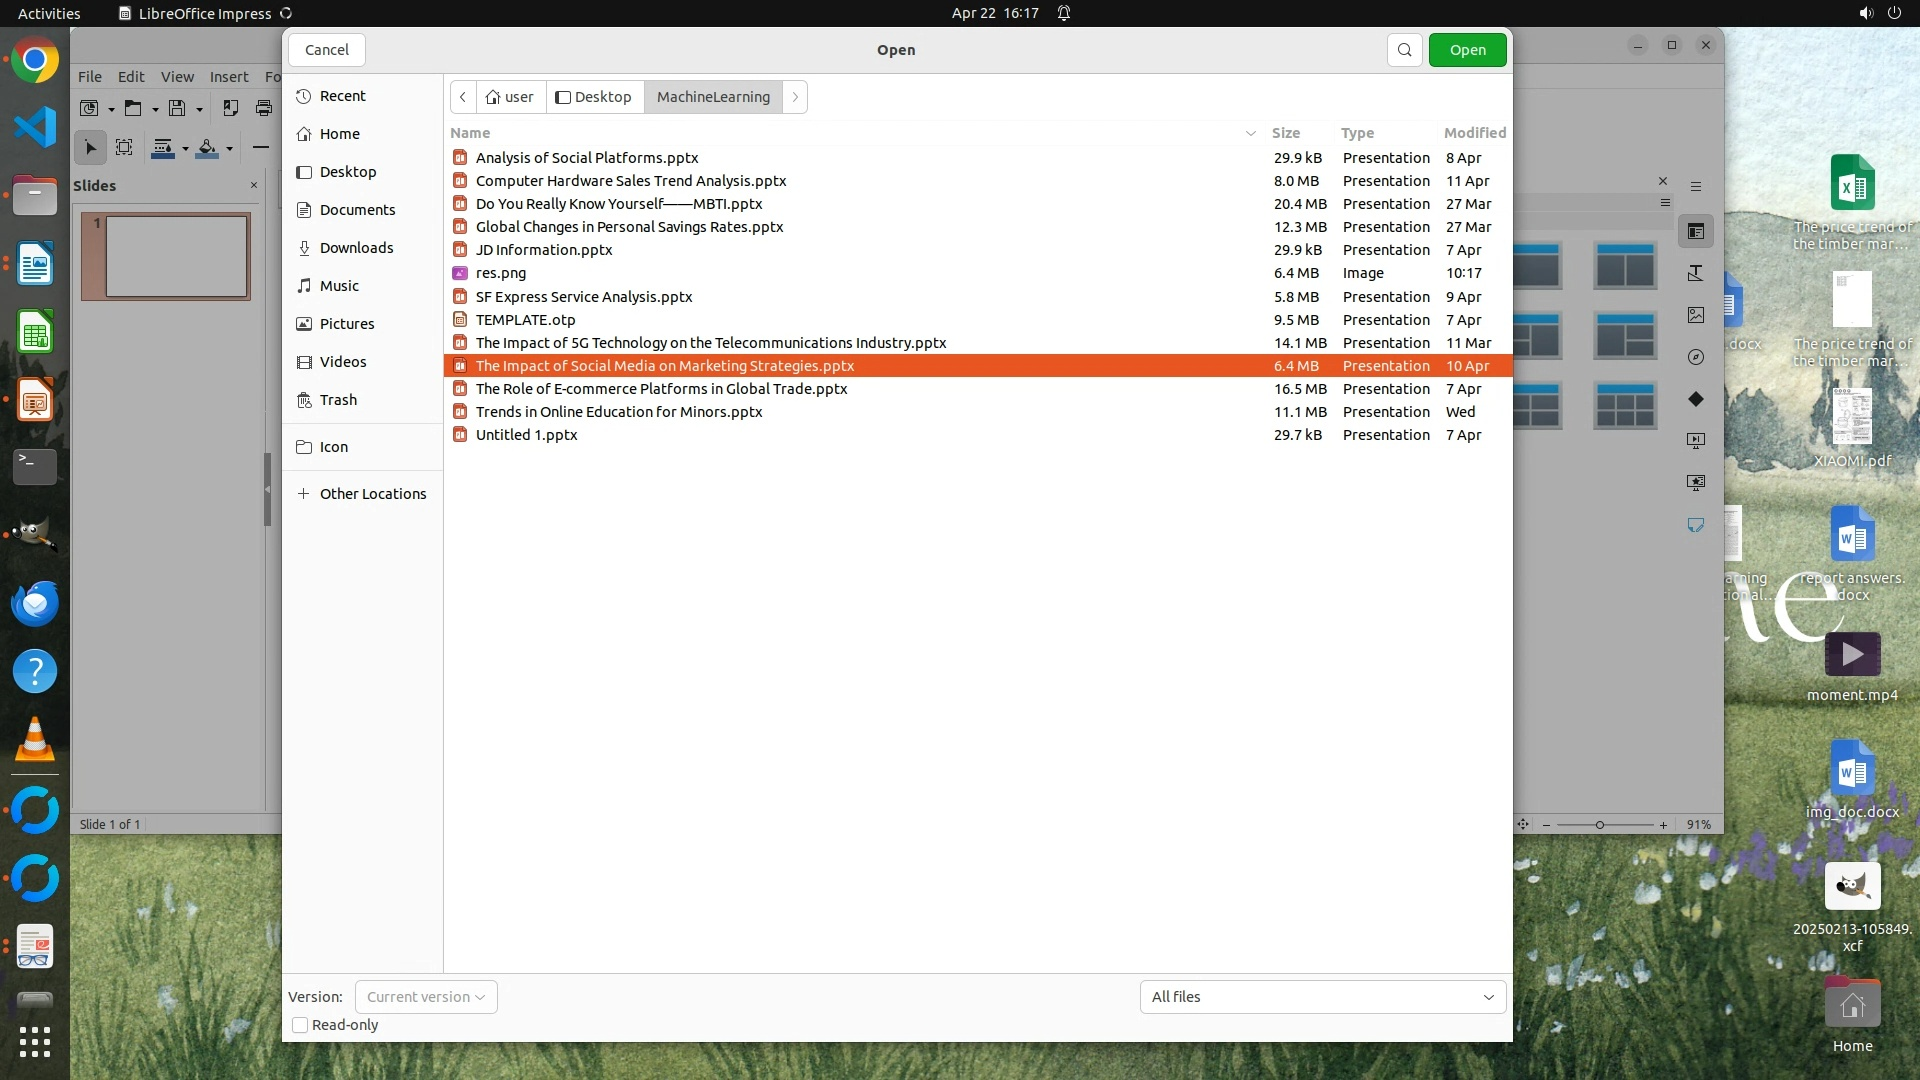Toggle the notification bell in top bar

click(1064, 13)
